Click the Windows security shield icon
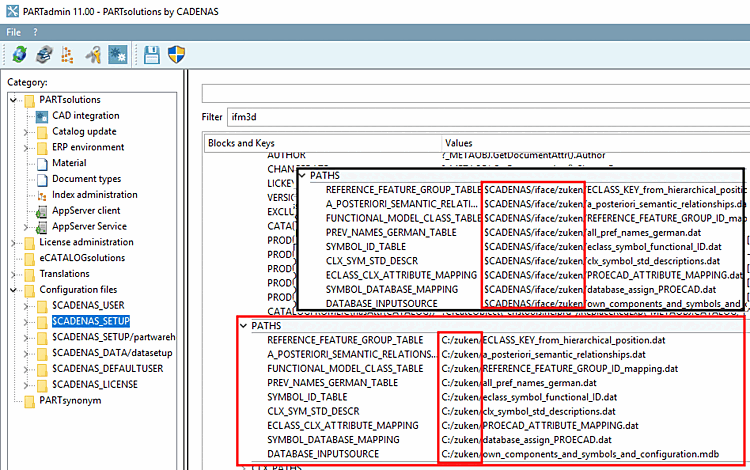The width and height of the screenshot is (750, 470). tap(176, 55)
